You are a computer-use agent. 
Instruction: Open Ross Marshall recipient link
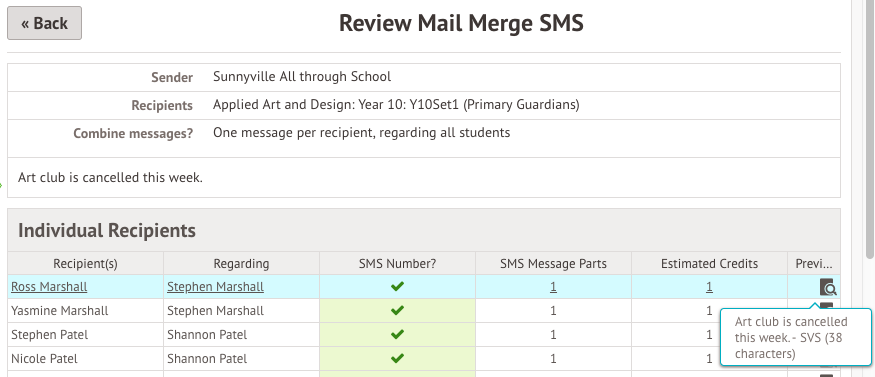pos(49,287)
